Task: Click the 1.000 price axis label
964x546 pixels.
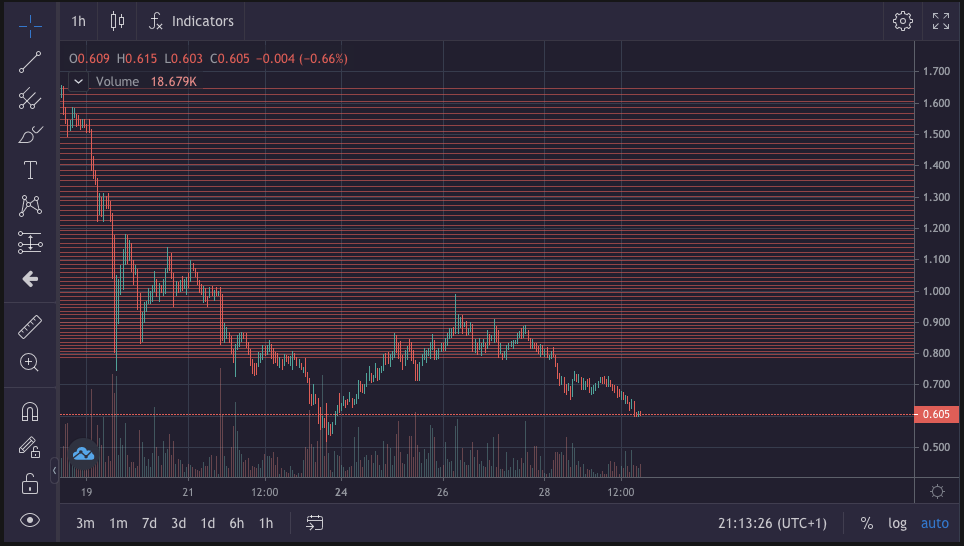Action: click(936, 291)
